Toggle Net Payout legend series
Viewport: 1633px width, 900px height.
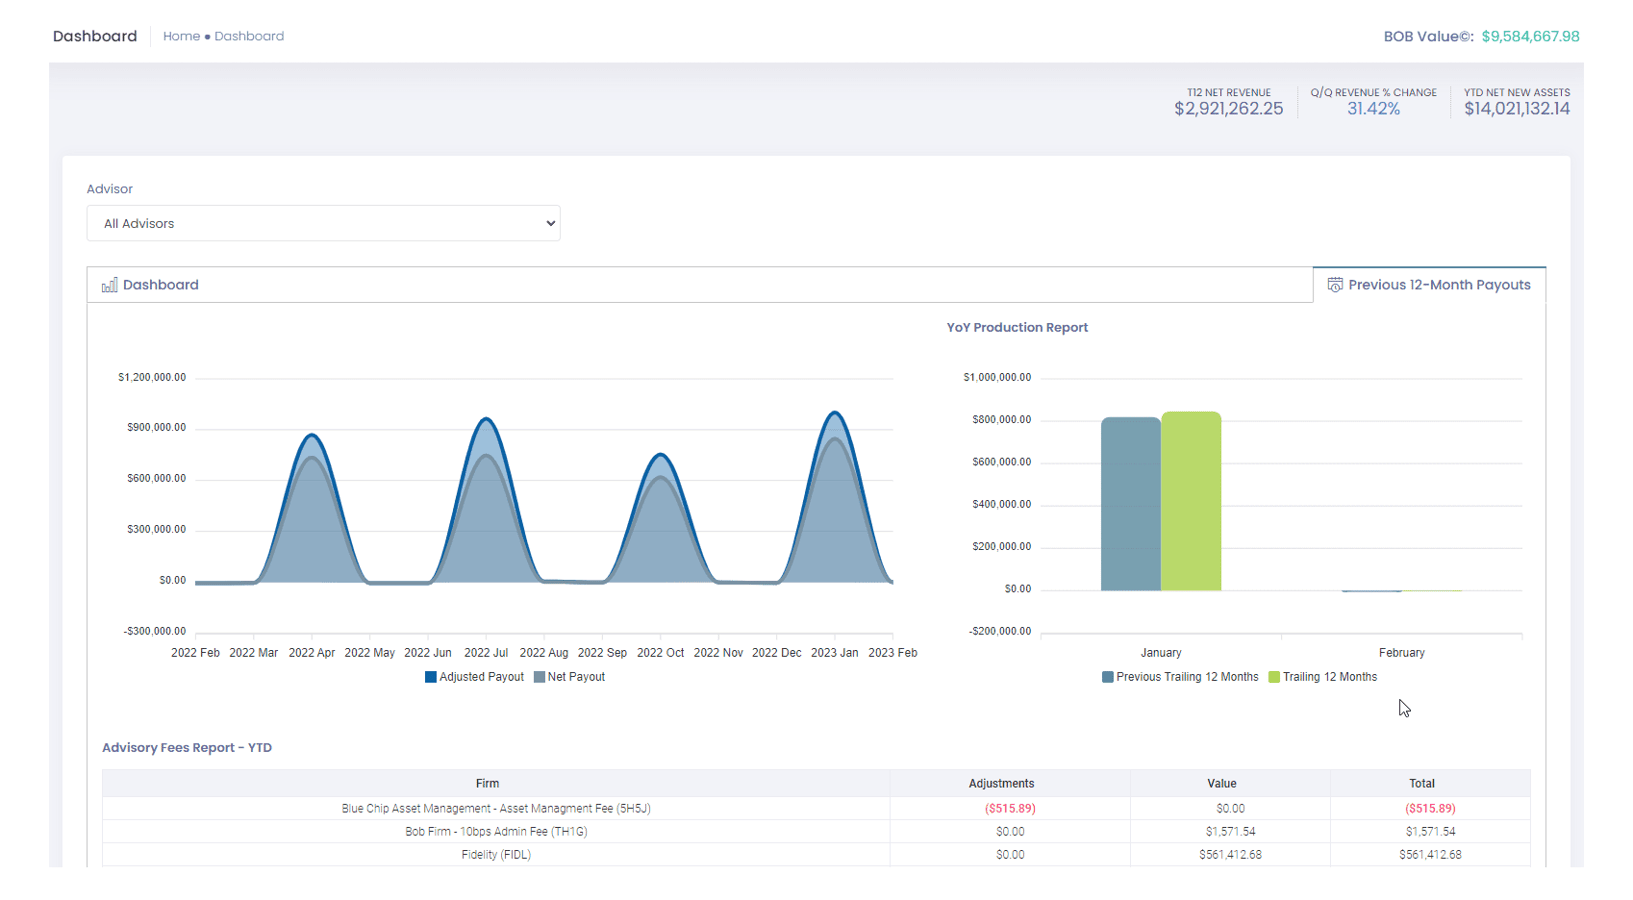click(x=569, y=677)
